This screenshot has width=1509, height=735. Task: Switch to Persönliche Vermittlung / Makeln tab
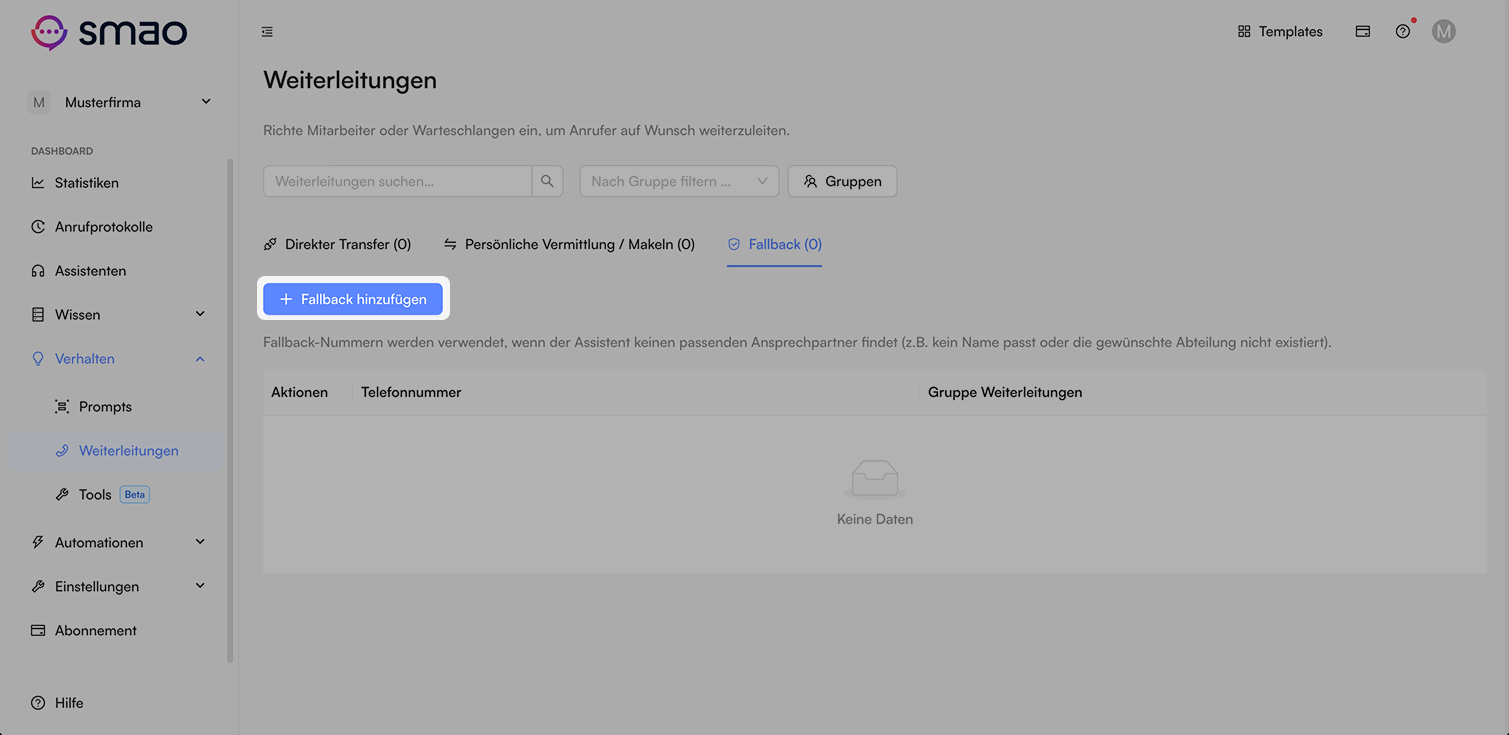(569, 244)
